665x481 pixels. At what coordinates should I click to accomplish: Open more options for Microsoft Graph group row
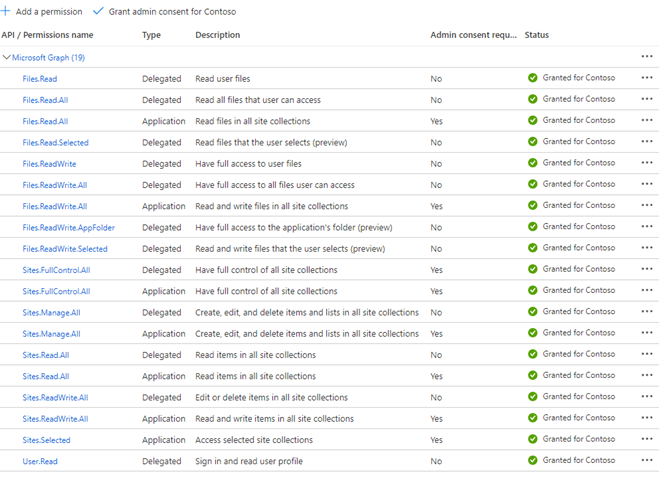coord(647,56)
